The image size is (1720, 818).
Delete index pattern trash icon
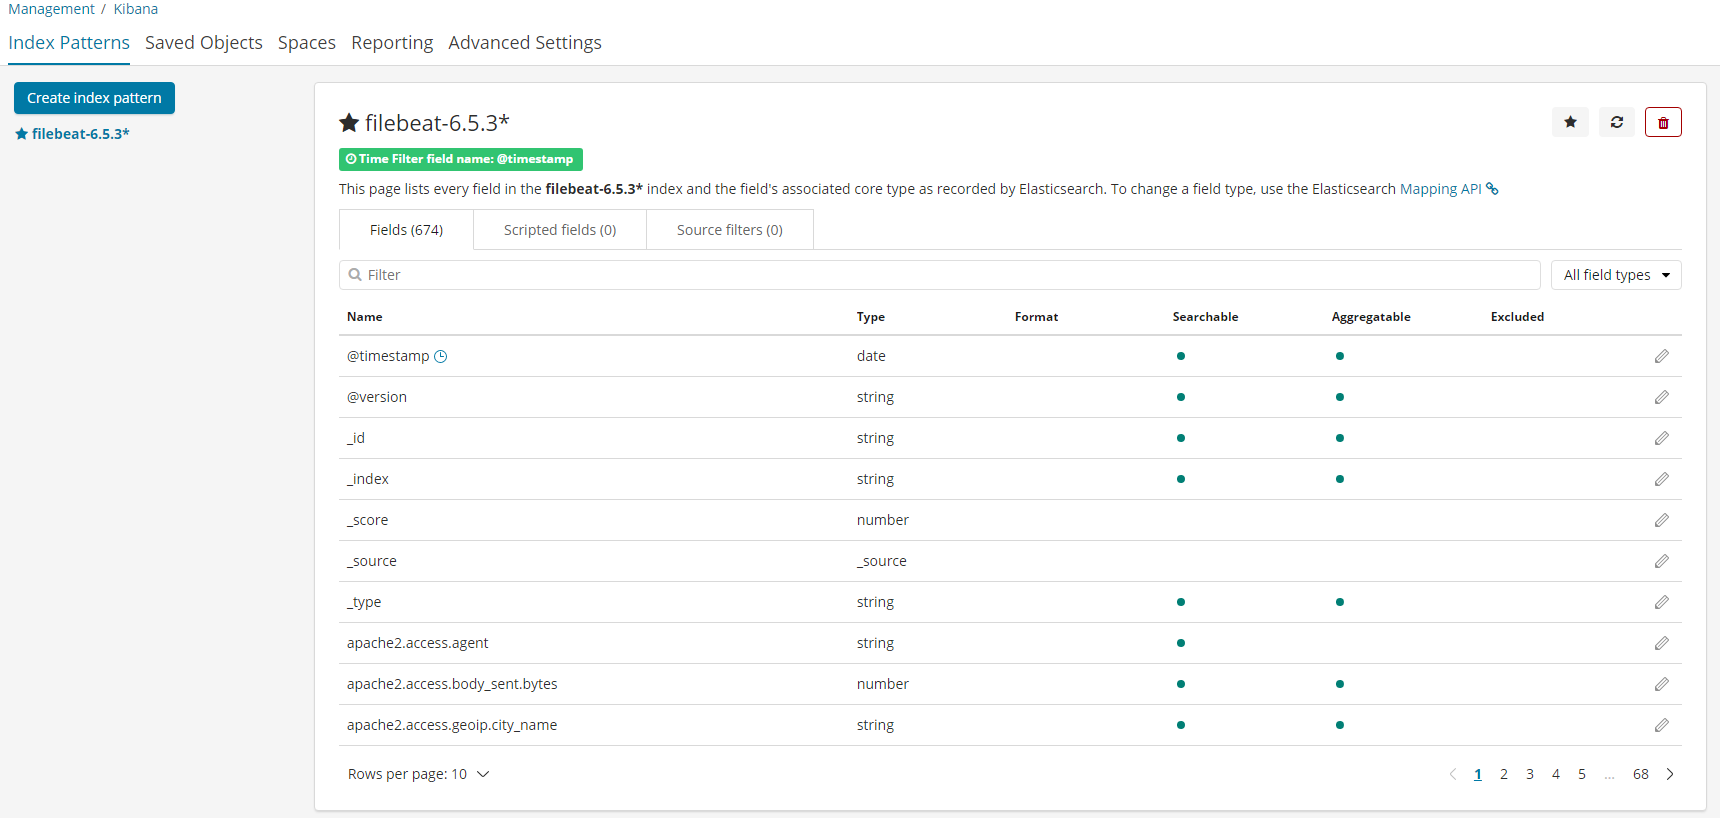(1663, 122)
